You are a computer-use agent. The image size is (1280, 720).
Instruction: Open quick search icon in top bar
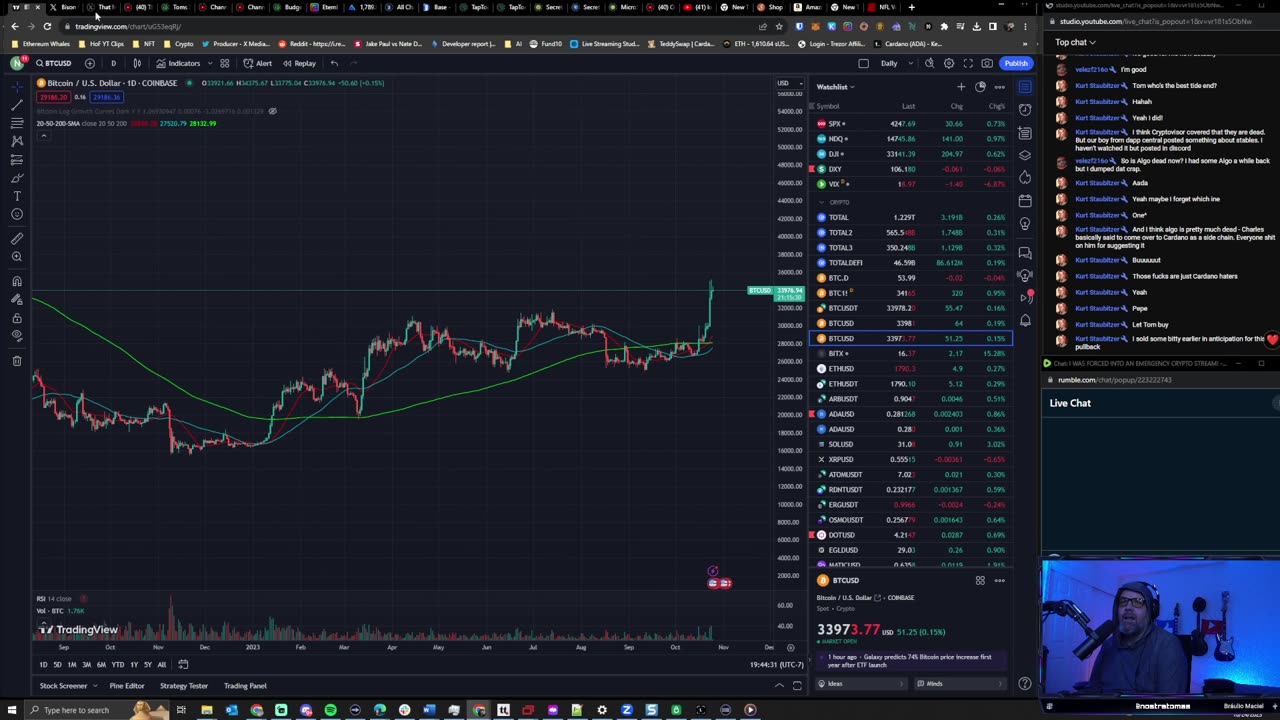(929, 63)
